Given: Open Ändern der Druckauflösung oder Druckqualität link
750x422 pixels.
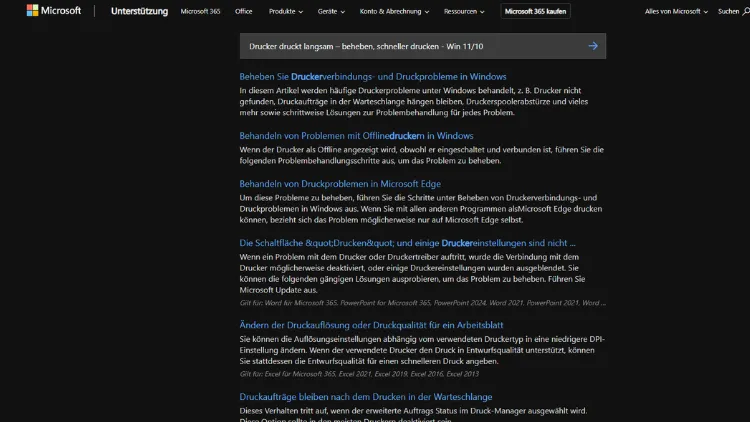Looking at the screenshot, I should pos(371,325).
